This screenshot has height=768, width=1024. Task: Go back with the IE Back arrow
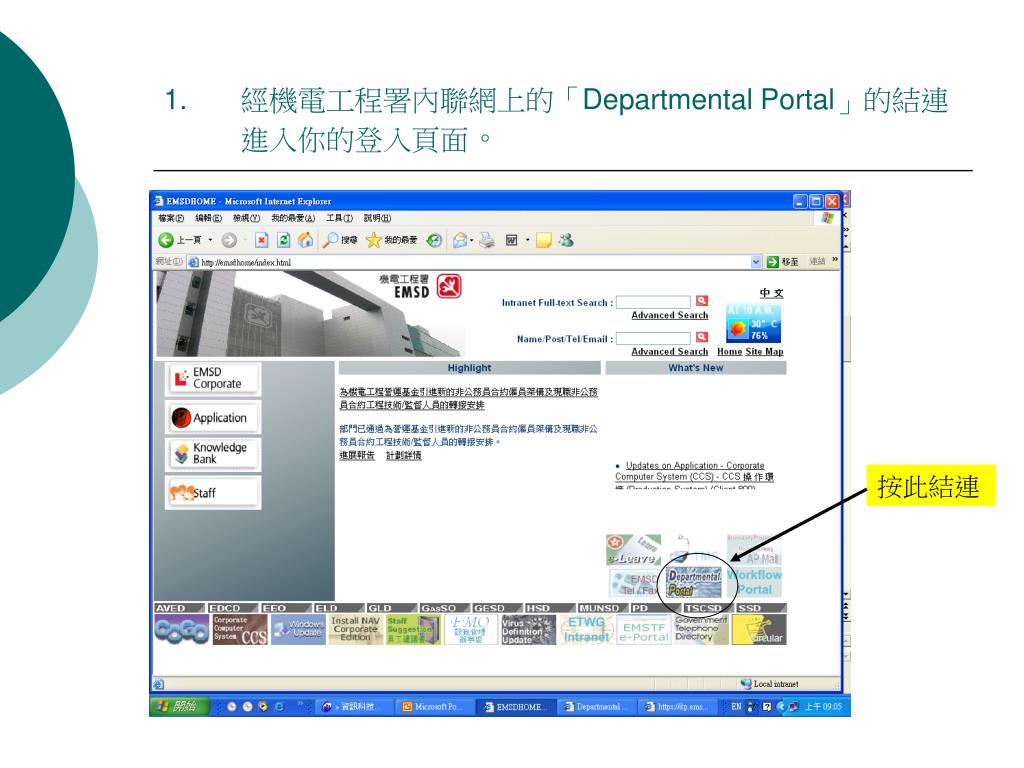coord(166,240)
